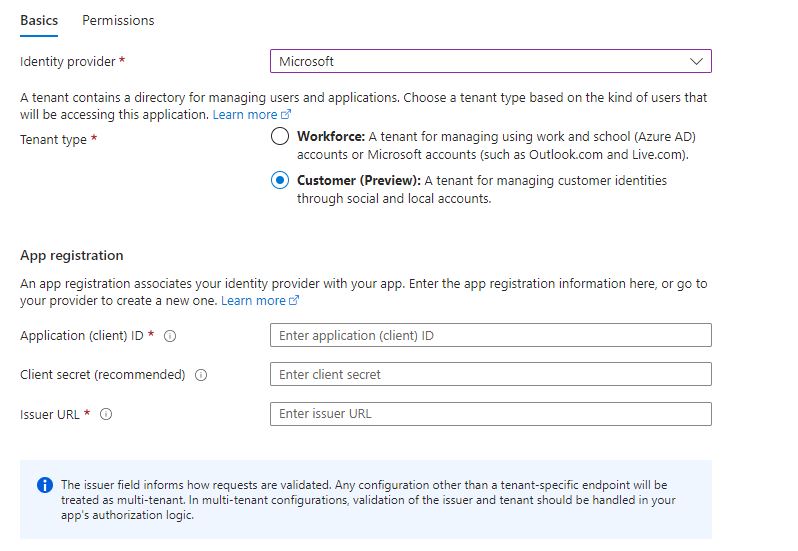Click the Issuer URL label

click(50, 415)
